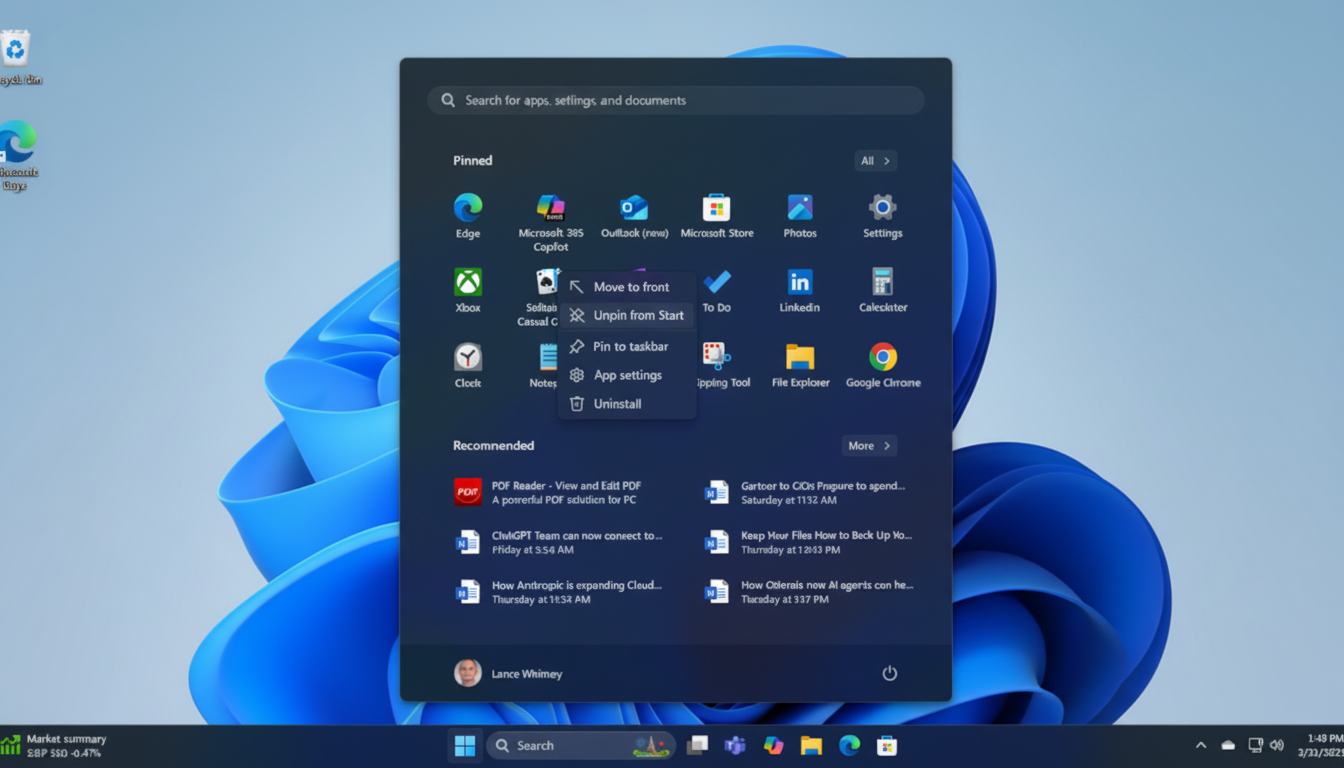
Task: Show hidden icons in system tray chevron
Action: 1200,746
